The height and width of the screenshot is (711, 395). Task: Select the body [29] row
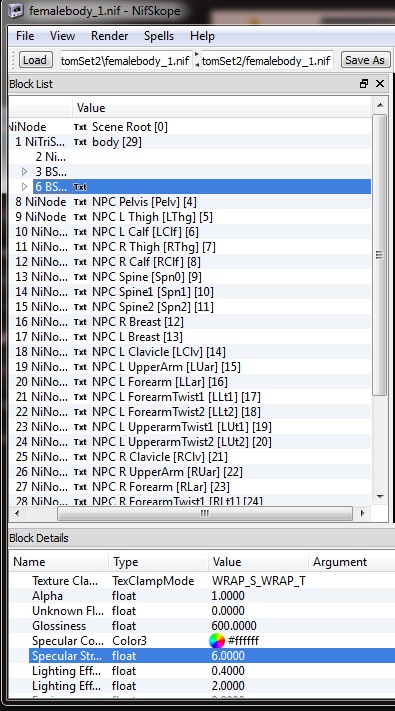(x=190, y=142)
